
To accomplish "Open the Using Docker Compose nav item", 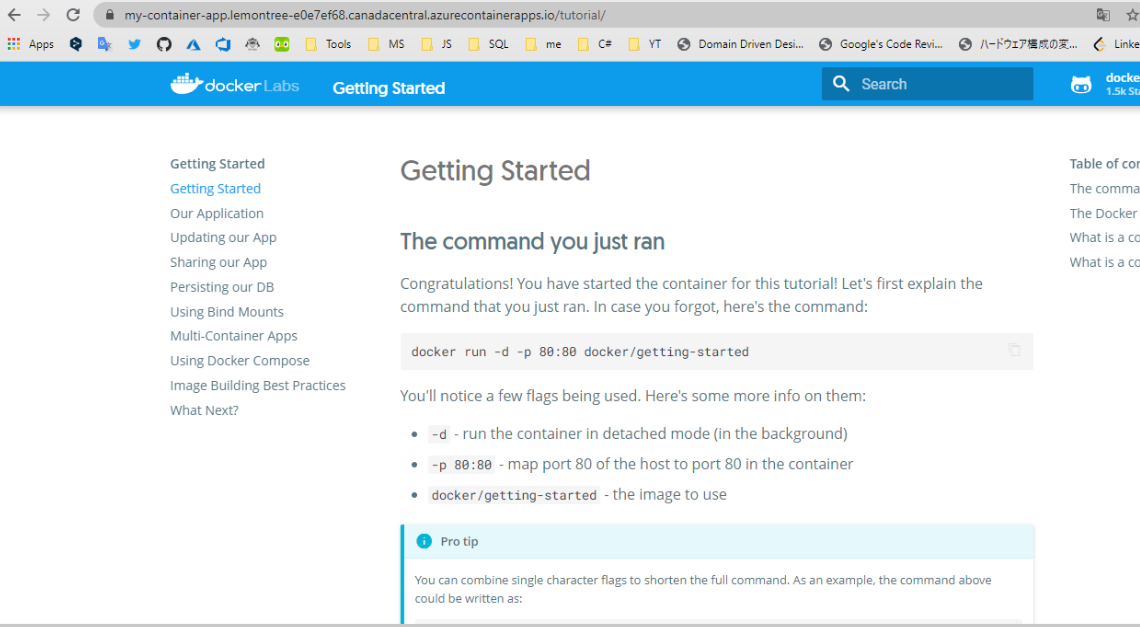I will (x=240, y=361).
